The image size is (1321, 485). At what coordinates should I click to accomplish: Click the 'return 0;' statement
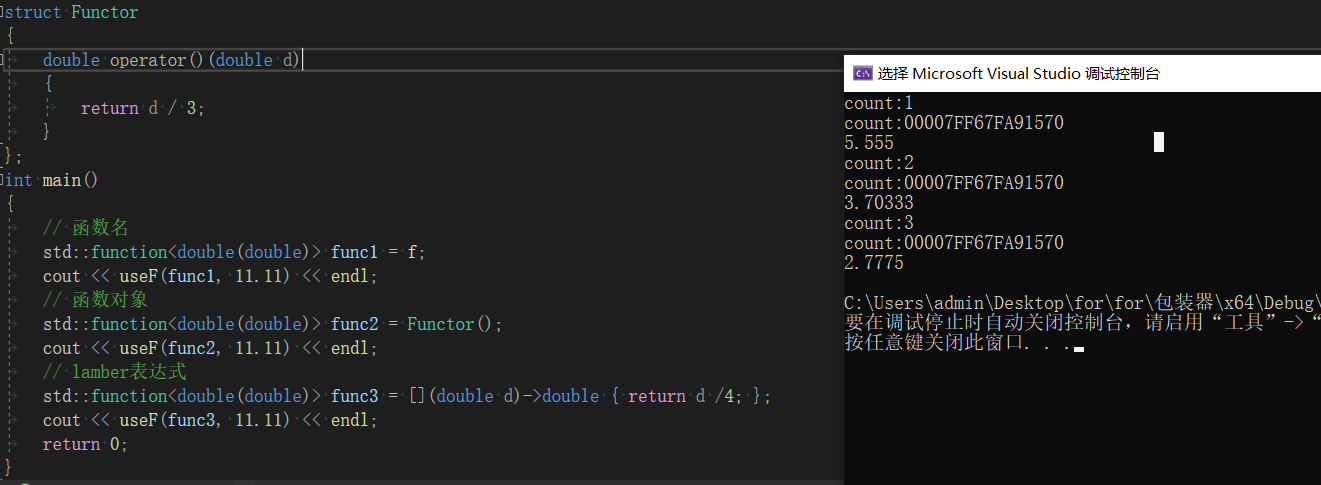[85, 444]
